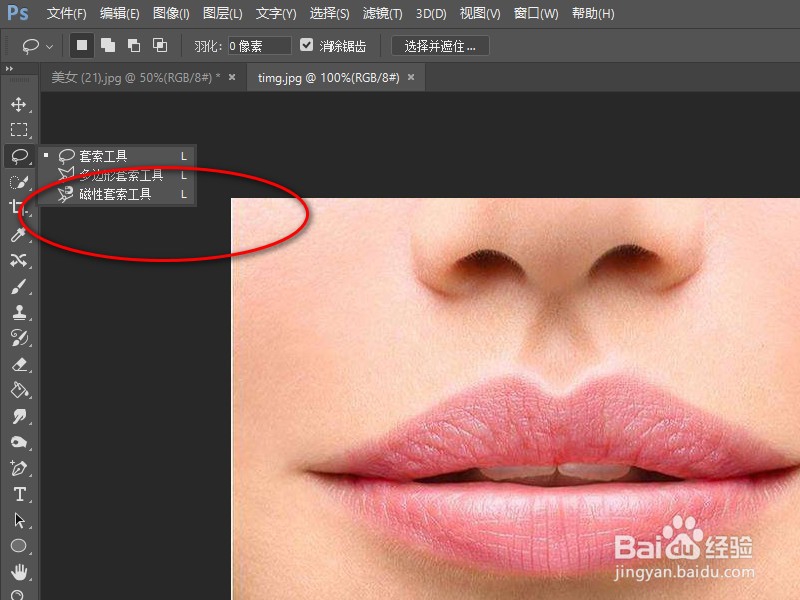
Task: Toggle the 消除锯齿 anti-alias checkbox
Action: 306,45
